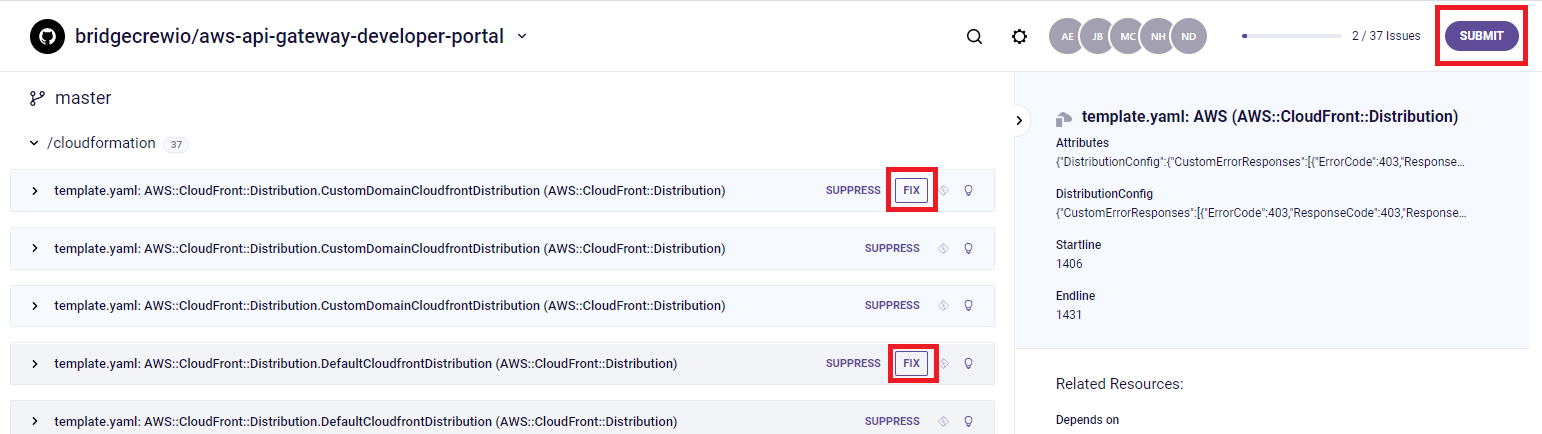Click FIX on the CustomDomainCloudfrontDistribution row

click(911, 190)
